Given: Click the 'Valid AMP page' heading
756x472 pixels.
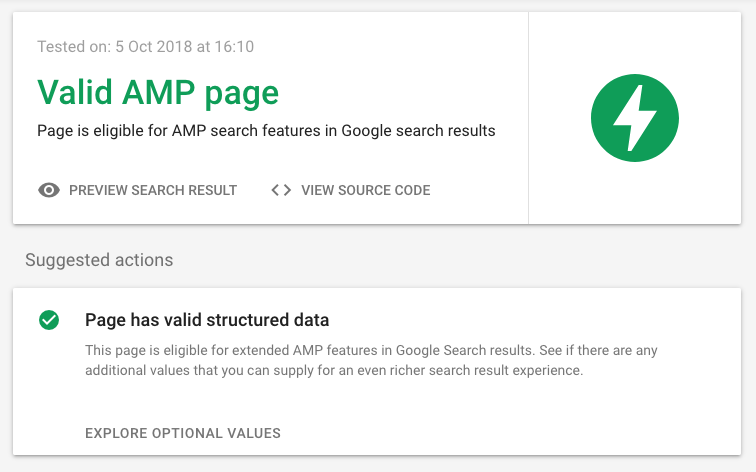Looking at the screenshot, I should pyautogui.click(x=158, y=93).
